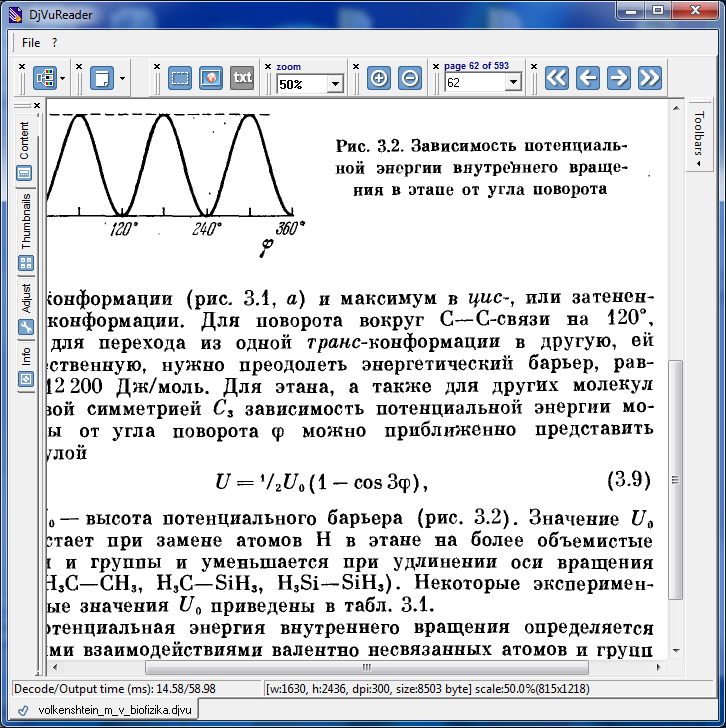Open the File menu

tap(31, 43)
